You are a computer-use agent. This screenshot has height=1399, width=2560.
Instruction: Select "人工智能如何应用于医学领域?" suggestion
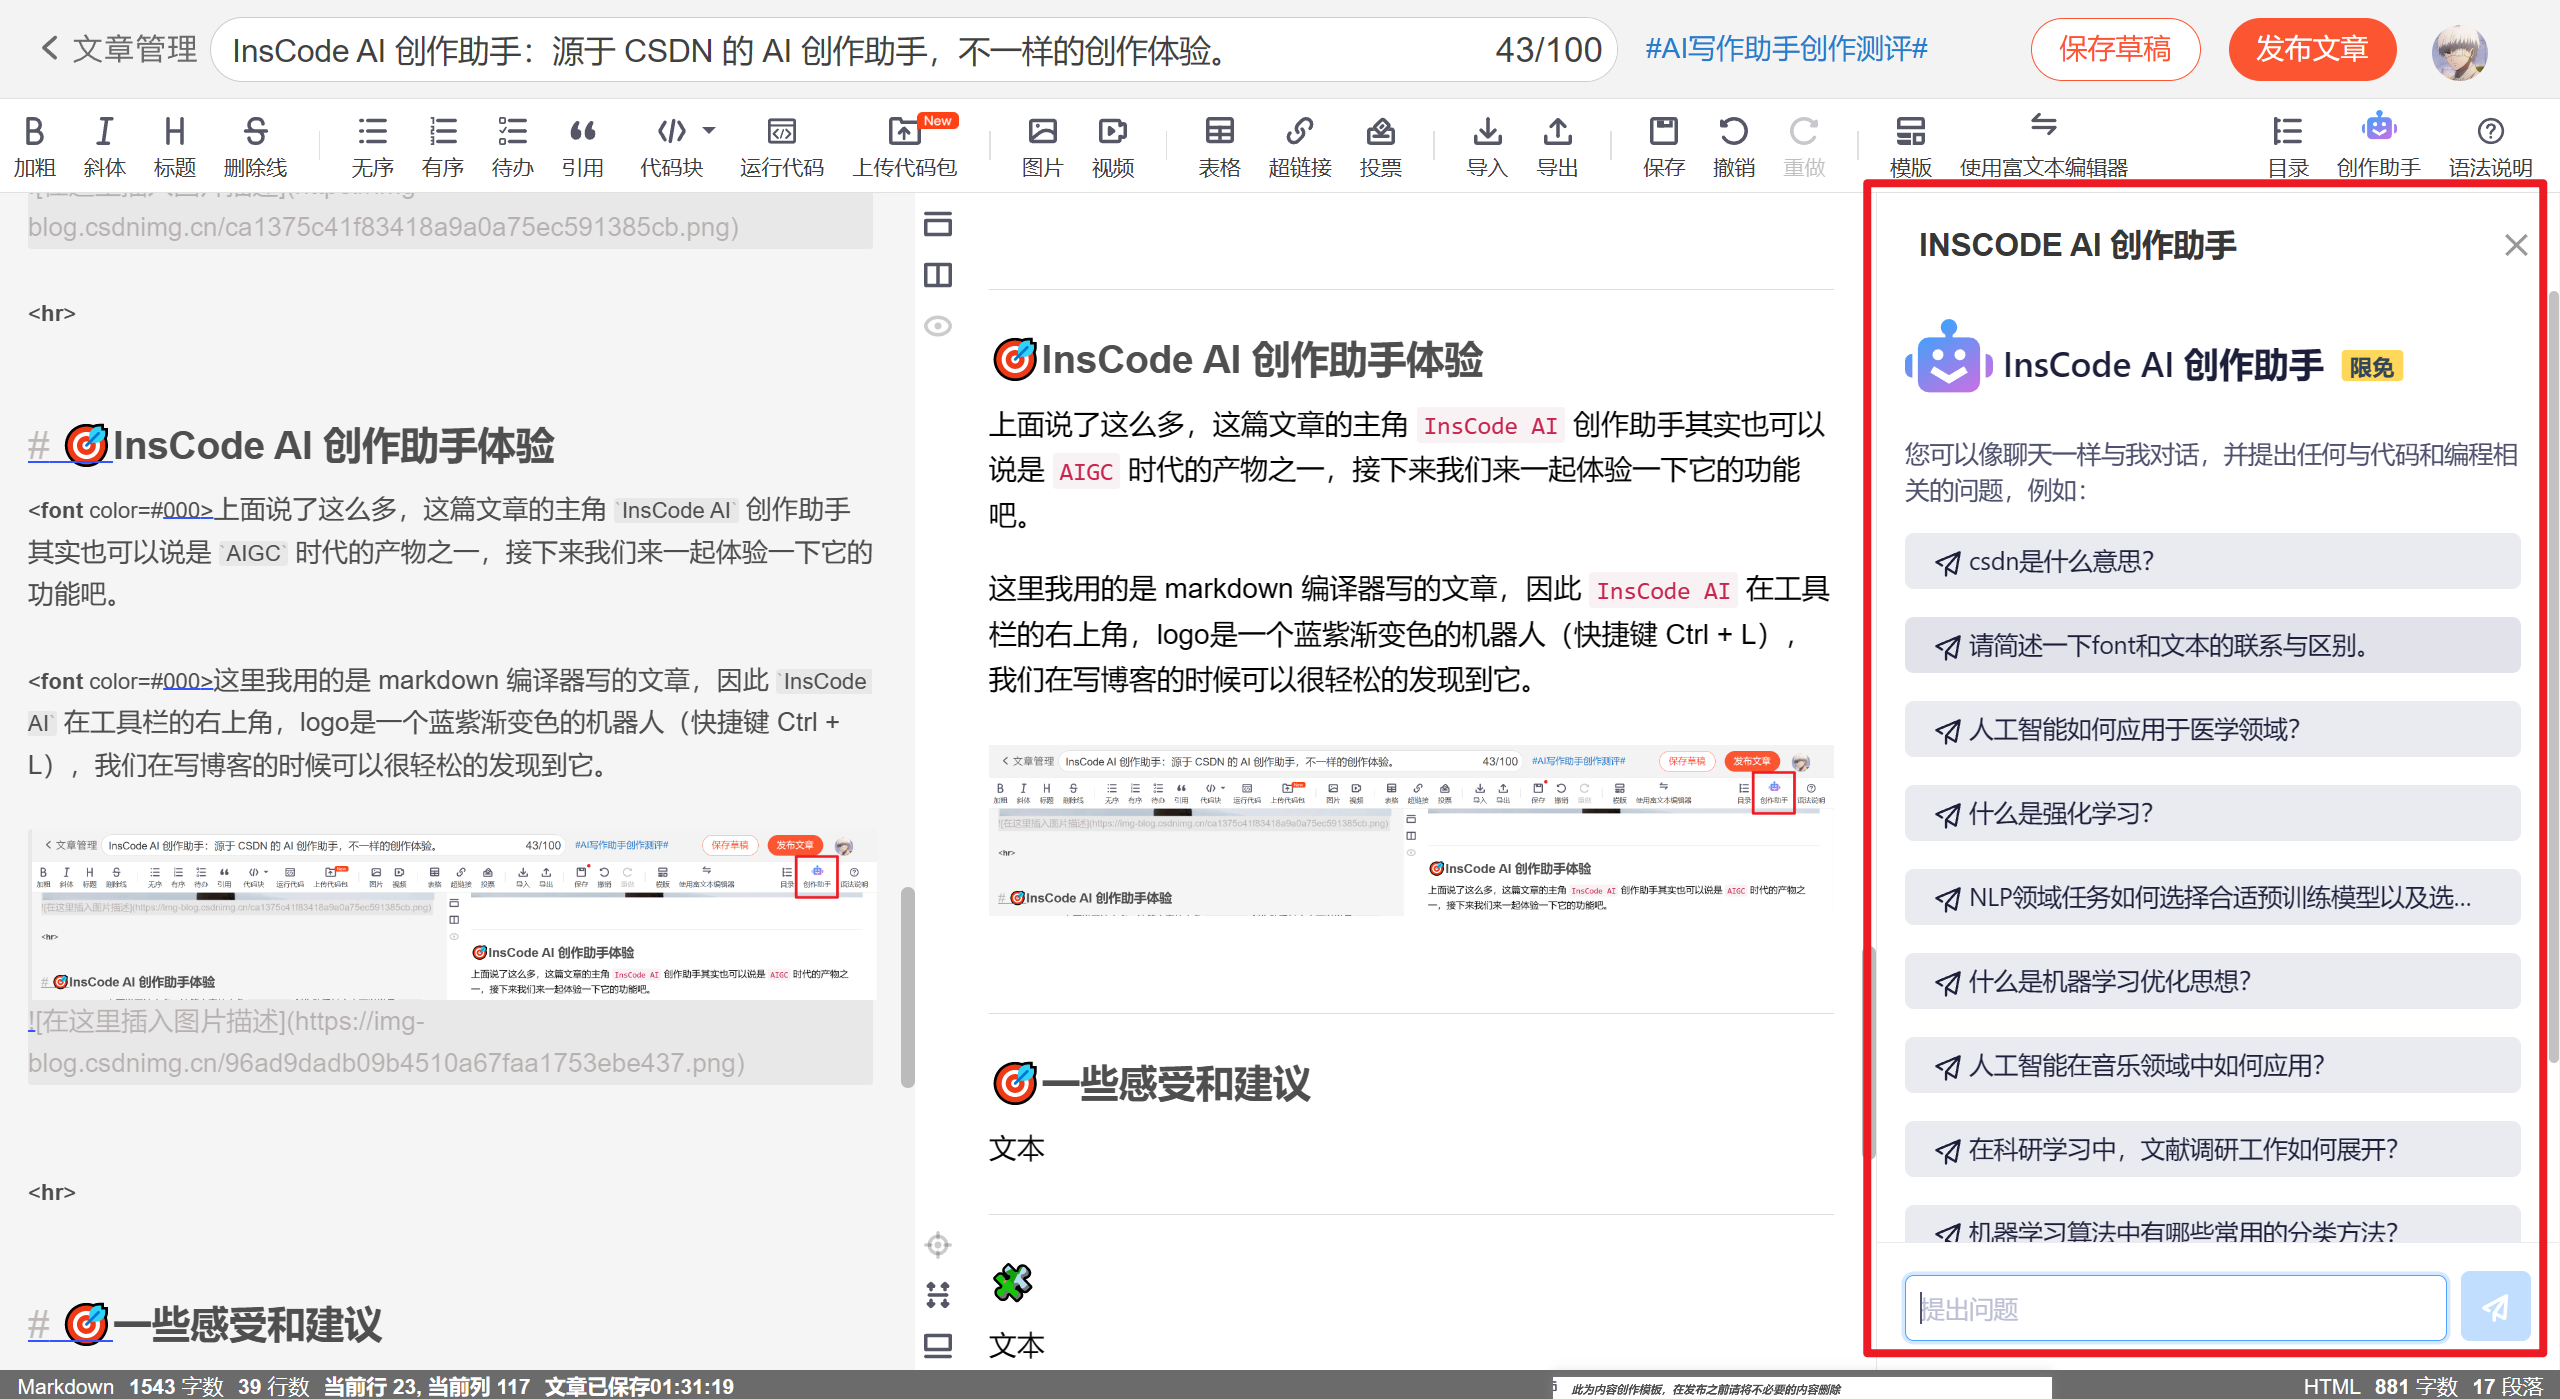[x=2212, y=729]
